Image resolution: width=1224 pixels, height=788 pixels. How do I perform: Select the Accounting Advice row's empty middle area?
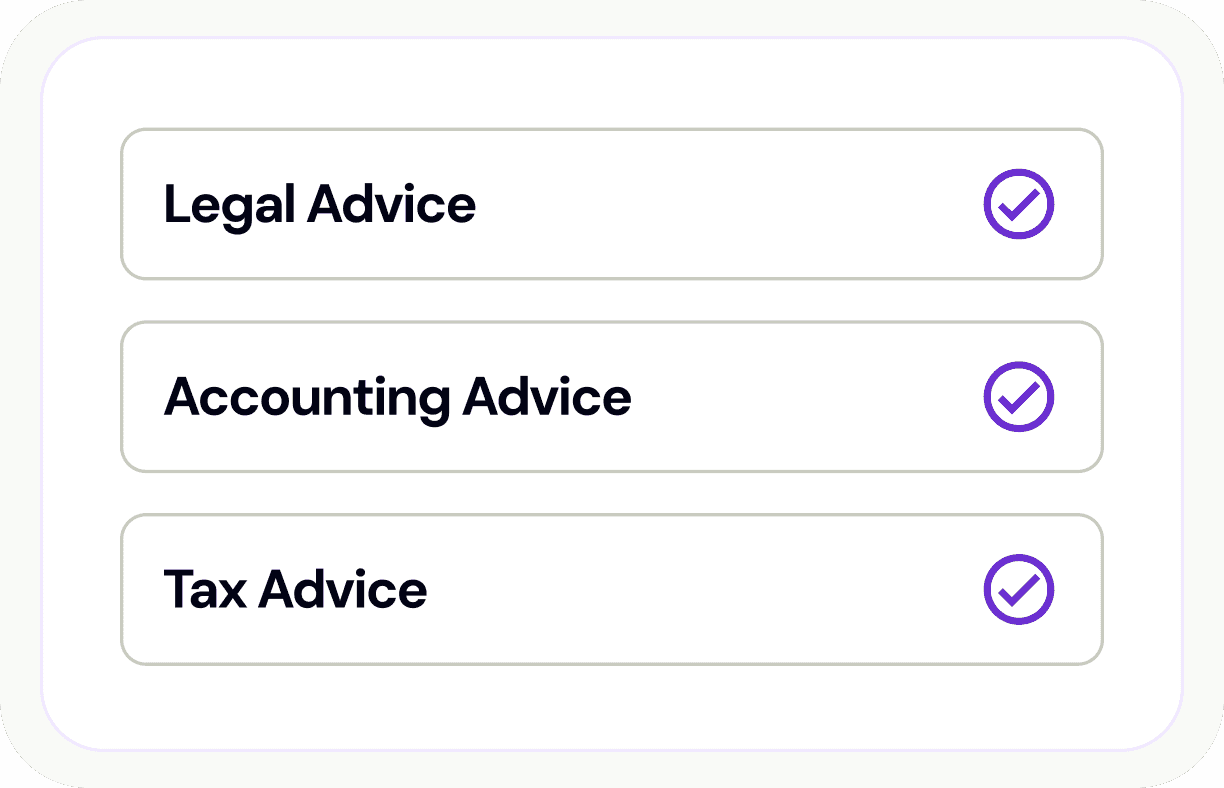(800, 397)
